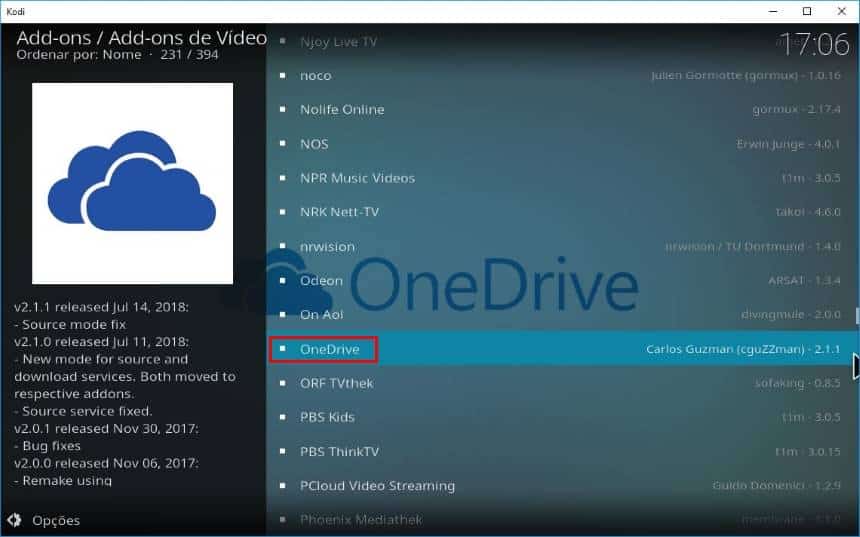This screenshot has width=860, height=537.
Task: Open the Opções gear icon
Action: [x=14, y=520]
